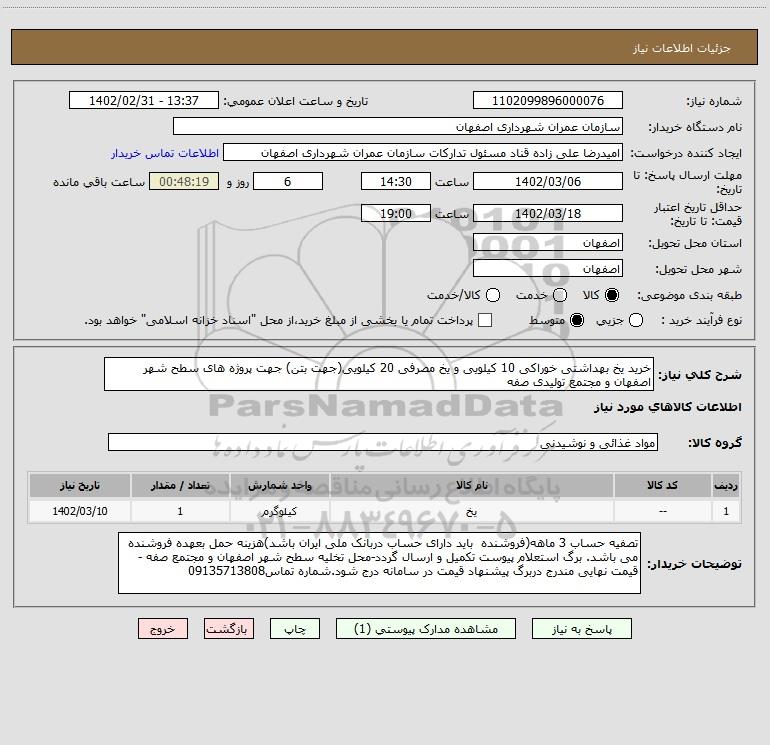Viewport: 770px width, 745px height.
Task: Click the validity time field 19:00
Action: click(396, 213)
